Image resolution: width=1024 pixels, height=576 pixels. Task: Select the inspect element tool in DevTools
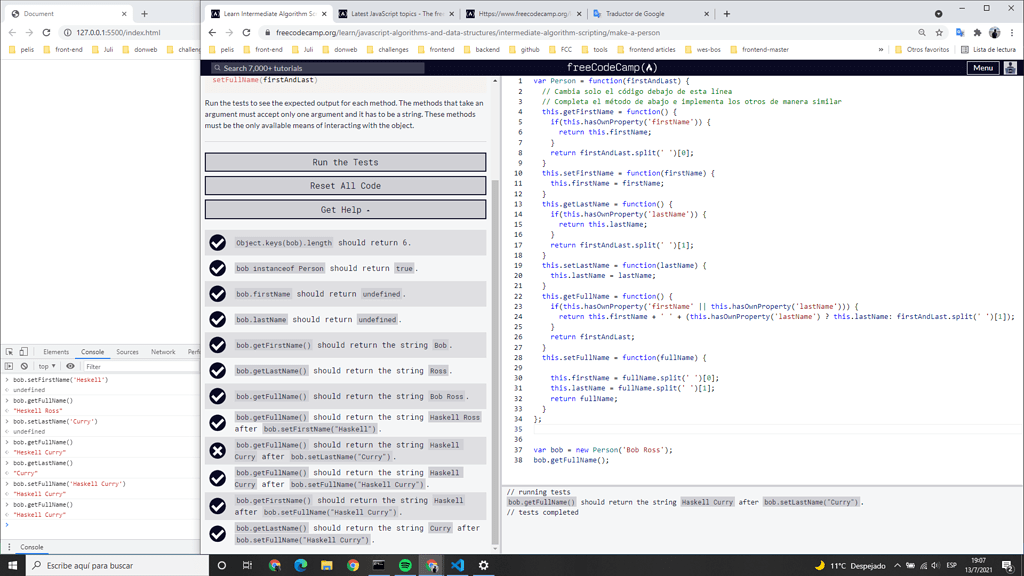[x=9, y=352]
